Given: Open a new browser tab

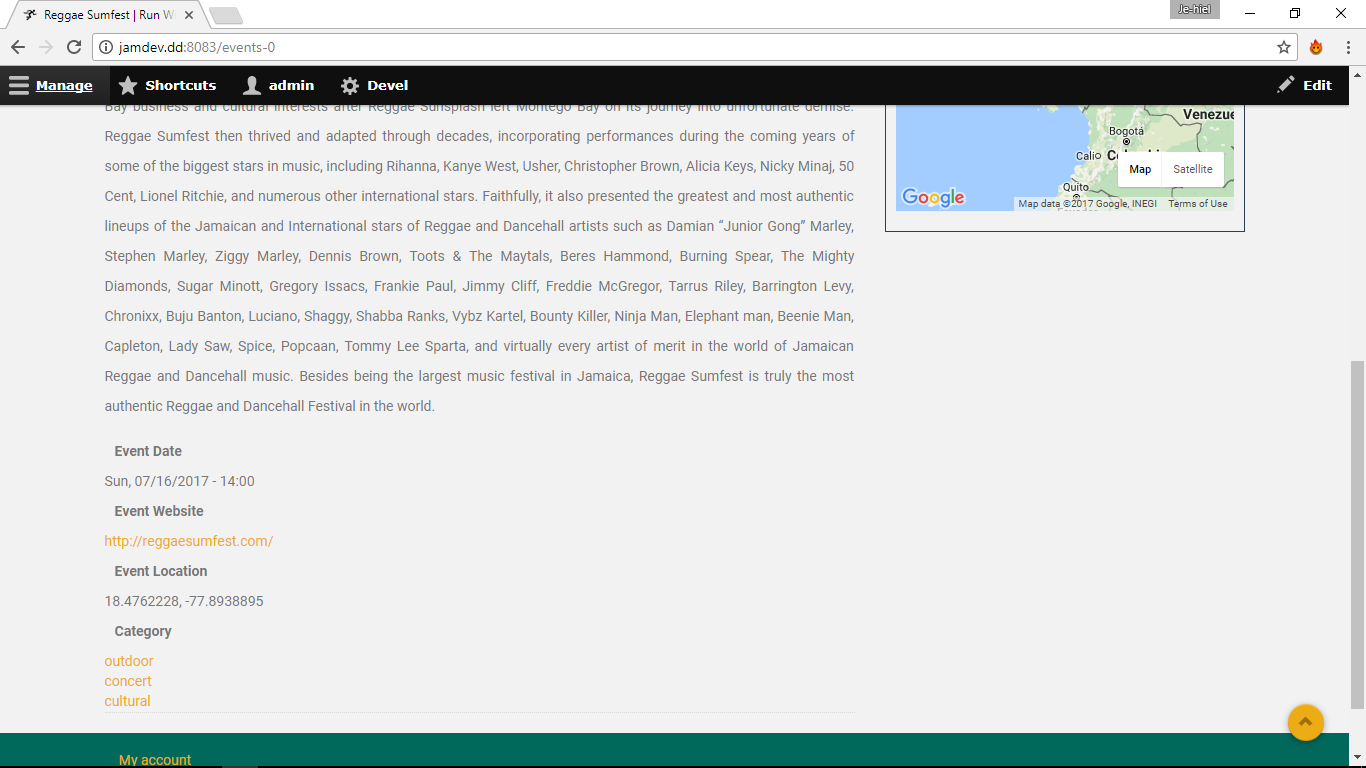Looking at the screenshot, I should point(226,15).
